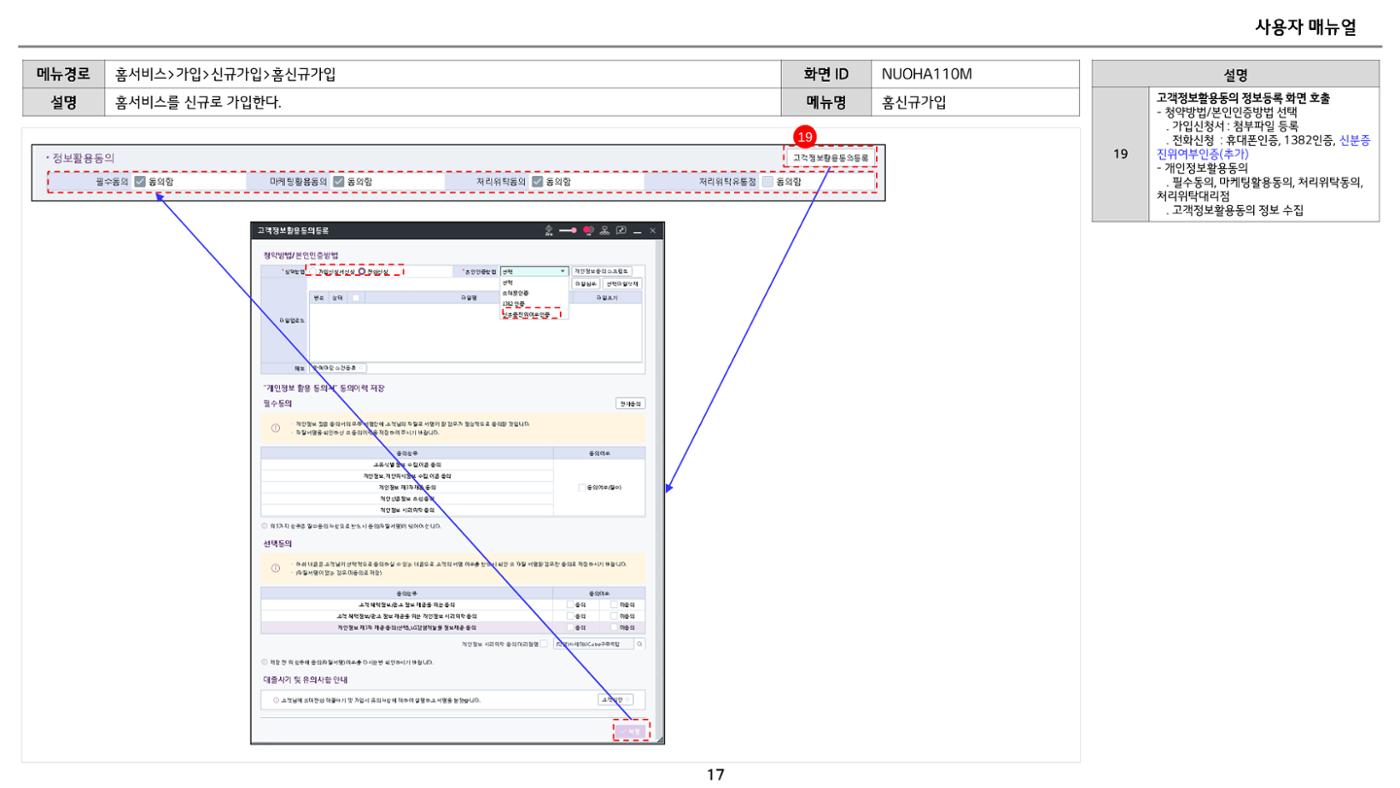1400x788 pixels.
Task: Click the person icon in dialog title bar
Action: pyautogui.click(x=548, y=231)
